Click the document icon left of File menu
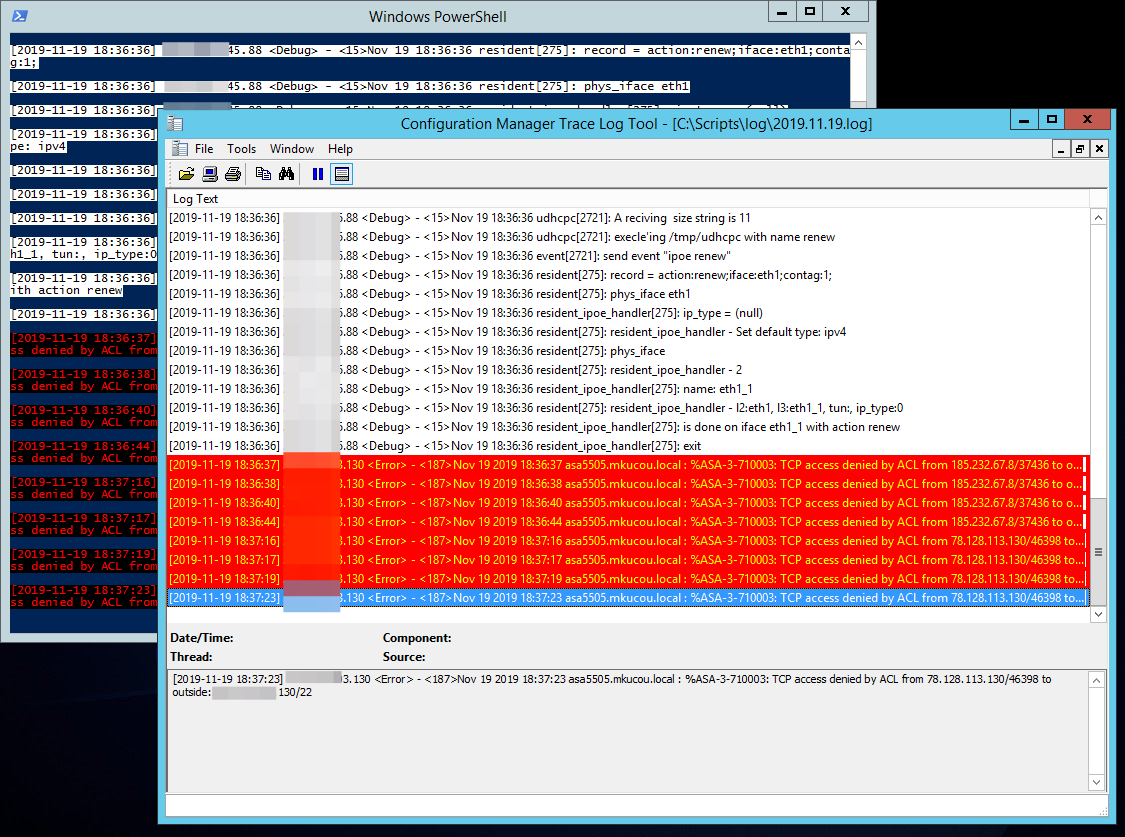Viewport: 1125px width, 837px height. pyautogui.click(x=180, y=149)
